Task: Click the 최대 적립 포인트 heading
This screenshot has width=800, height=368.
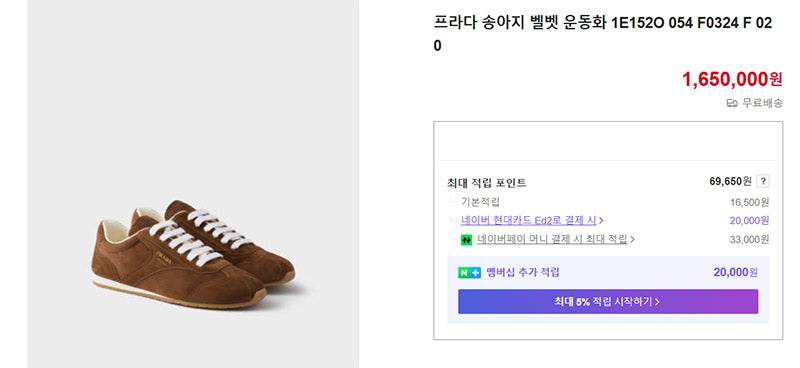Action: point(486,183)
